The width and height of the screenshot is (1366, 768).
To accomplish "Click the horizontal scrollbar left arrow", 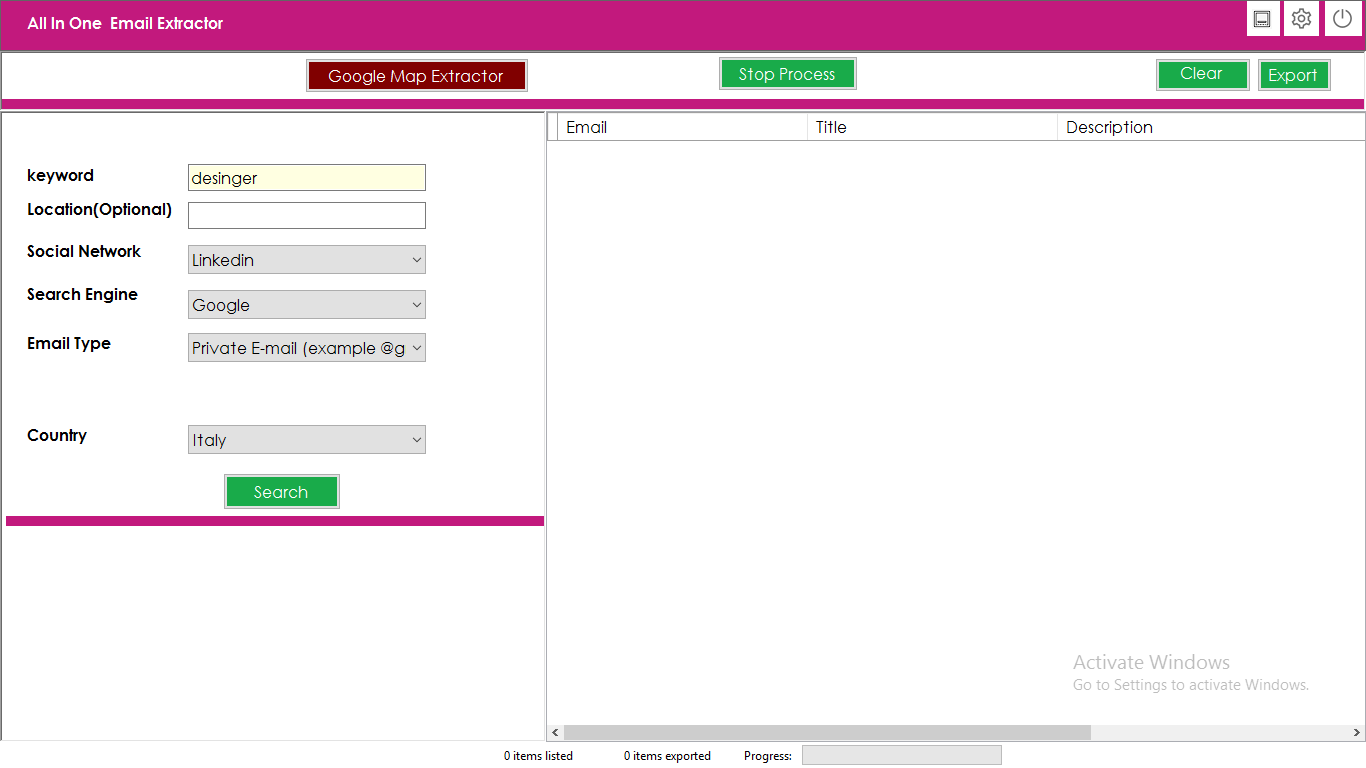I will point(556,733).
